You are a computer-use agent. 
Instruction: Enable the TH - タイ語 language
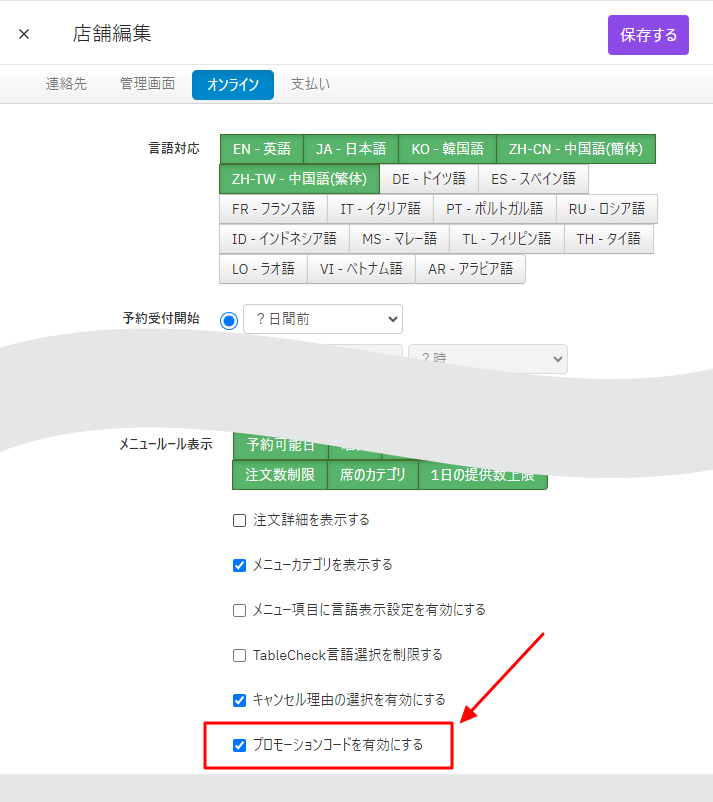point(608,239)
